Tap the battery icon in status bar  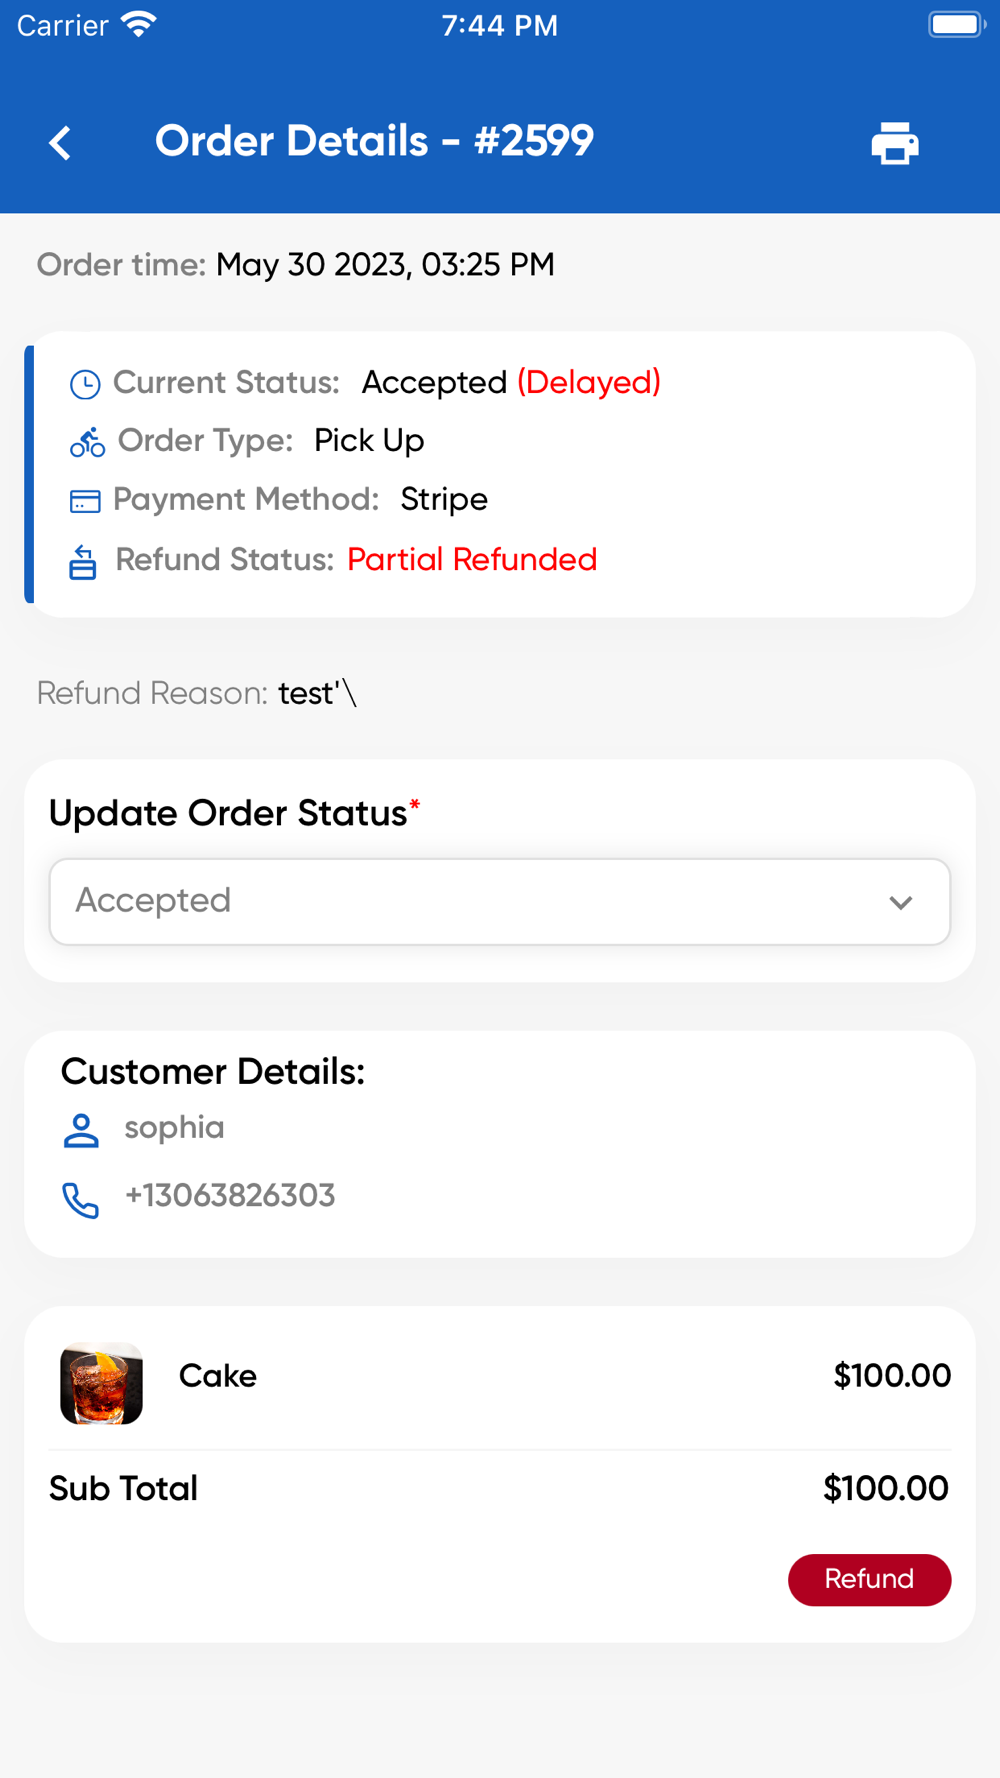pyautogui.click(x=956, y=25)
